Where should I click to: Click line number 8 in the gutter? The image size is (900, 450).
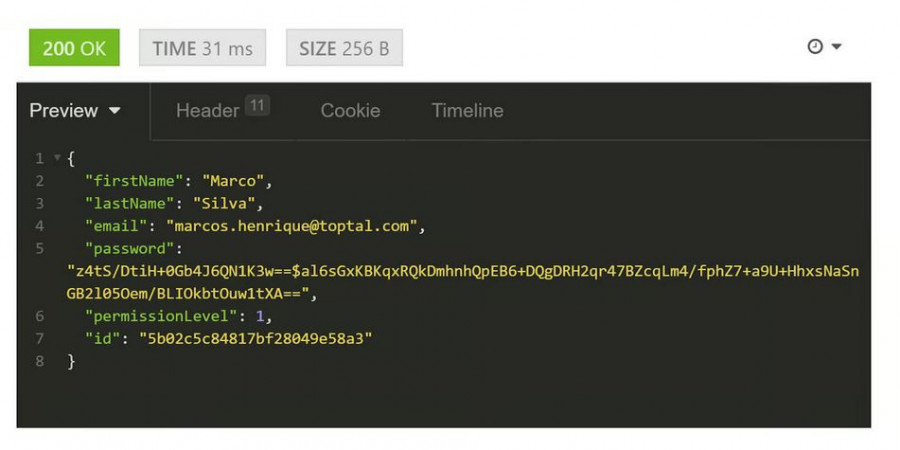(x=39, y=361)
